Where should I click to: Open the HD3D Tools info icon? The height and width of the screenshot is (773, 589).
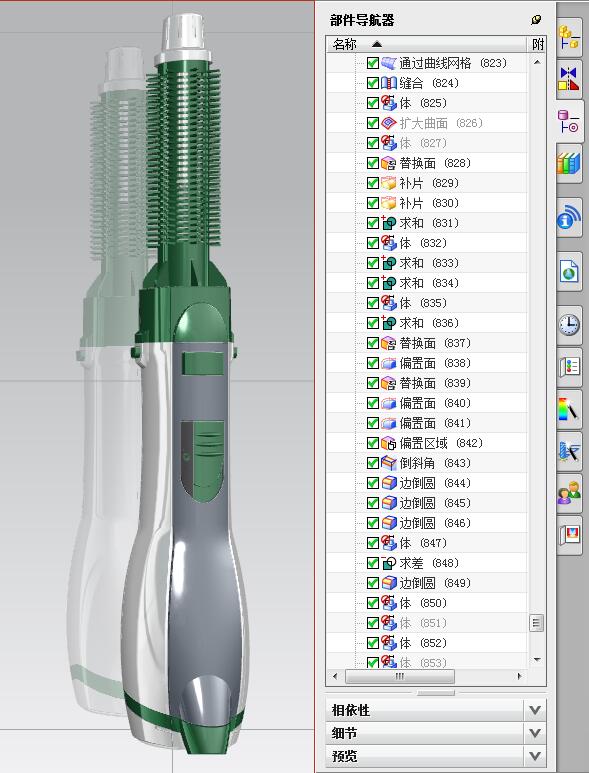pyautogui.click(x=569, y=217)
